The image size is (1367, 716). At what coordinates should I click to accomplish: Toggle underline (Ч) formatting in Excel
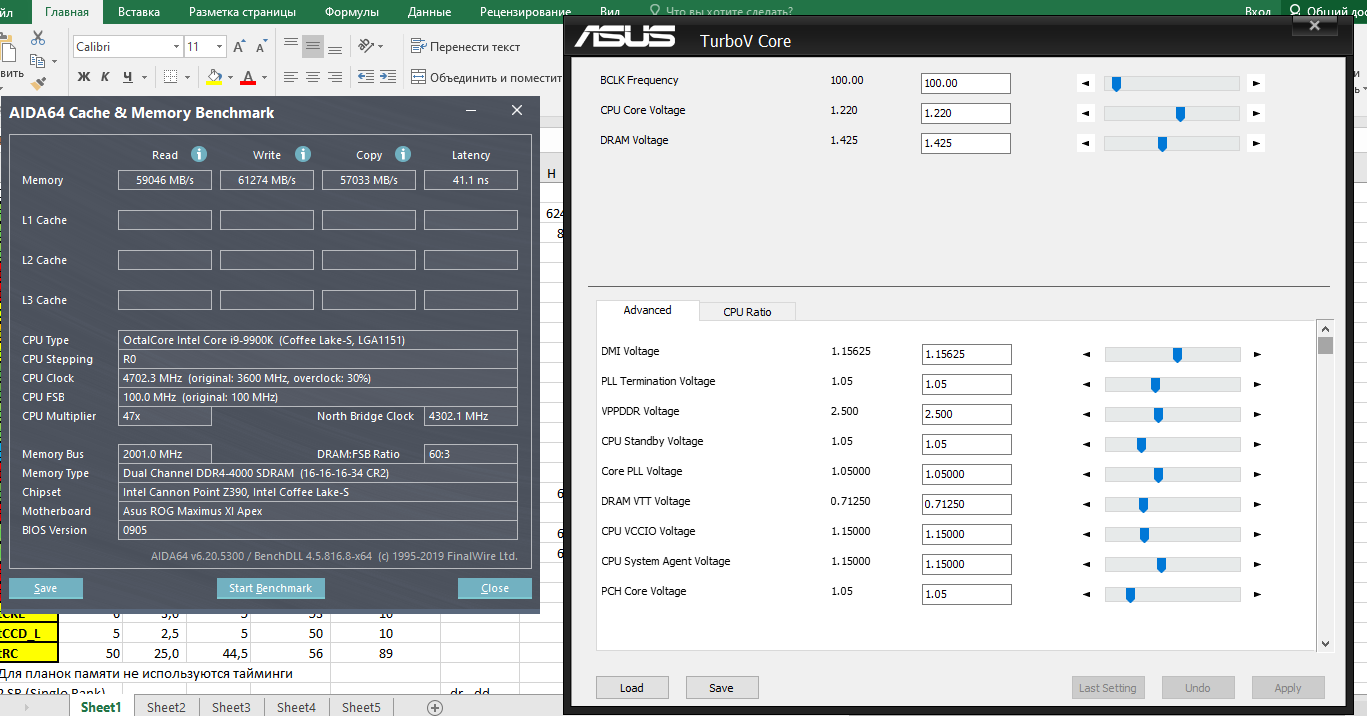tap(127, 77)
